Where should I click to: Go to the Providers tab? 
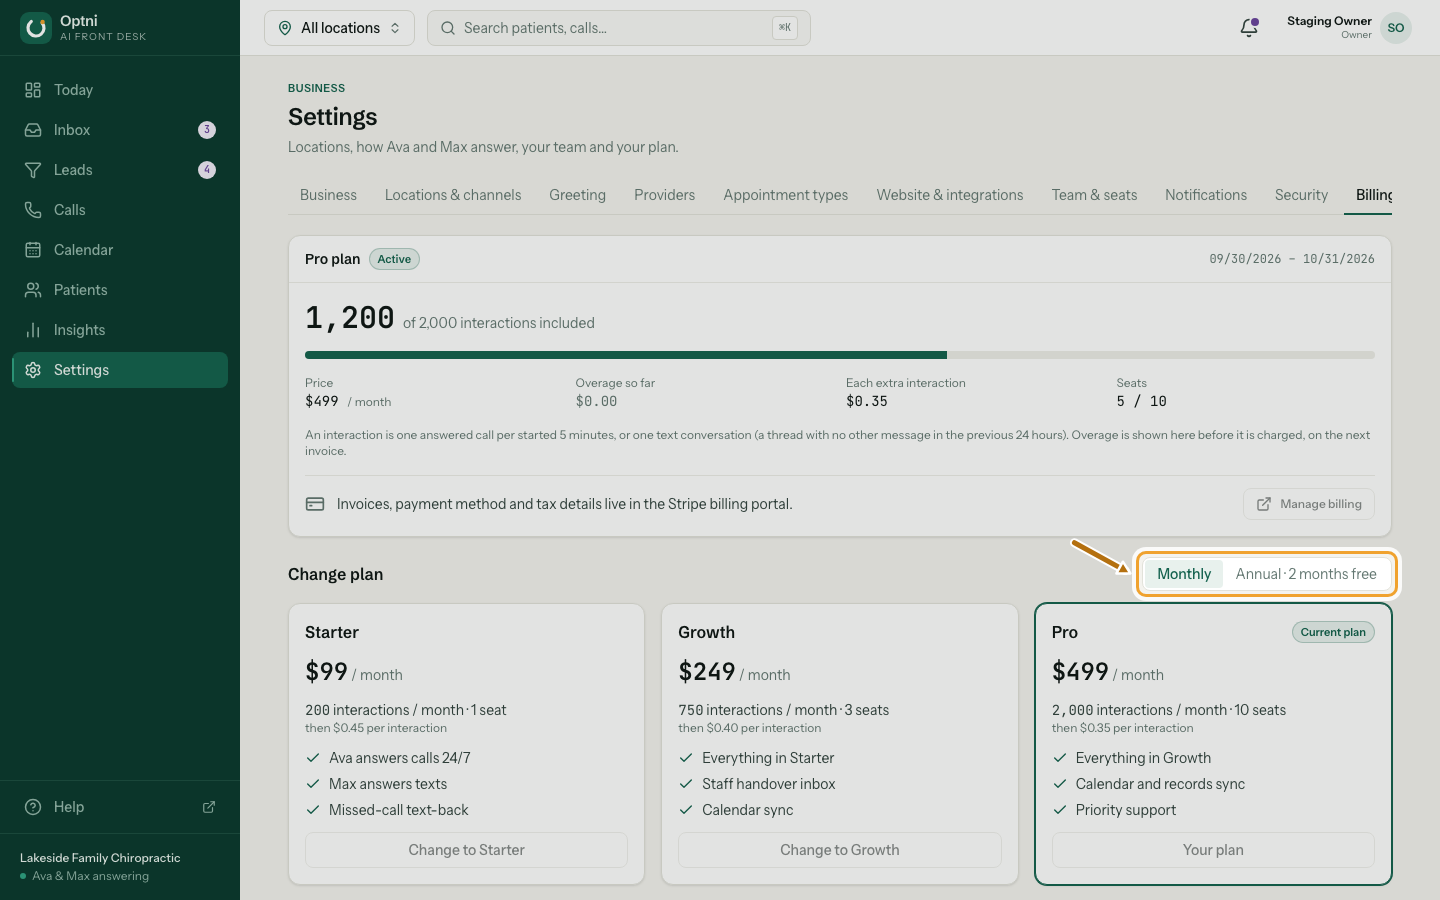pyautogui.click(x=664, y=195)
